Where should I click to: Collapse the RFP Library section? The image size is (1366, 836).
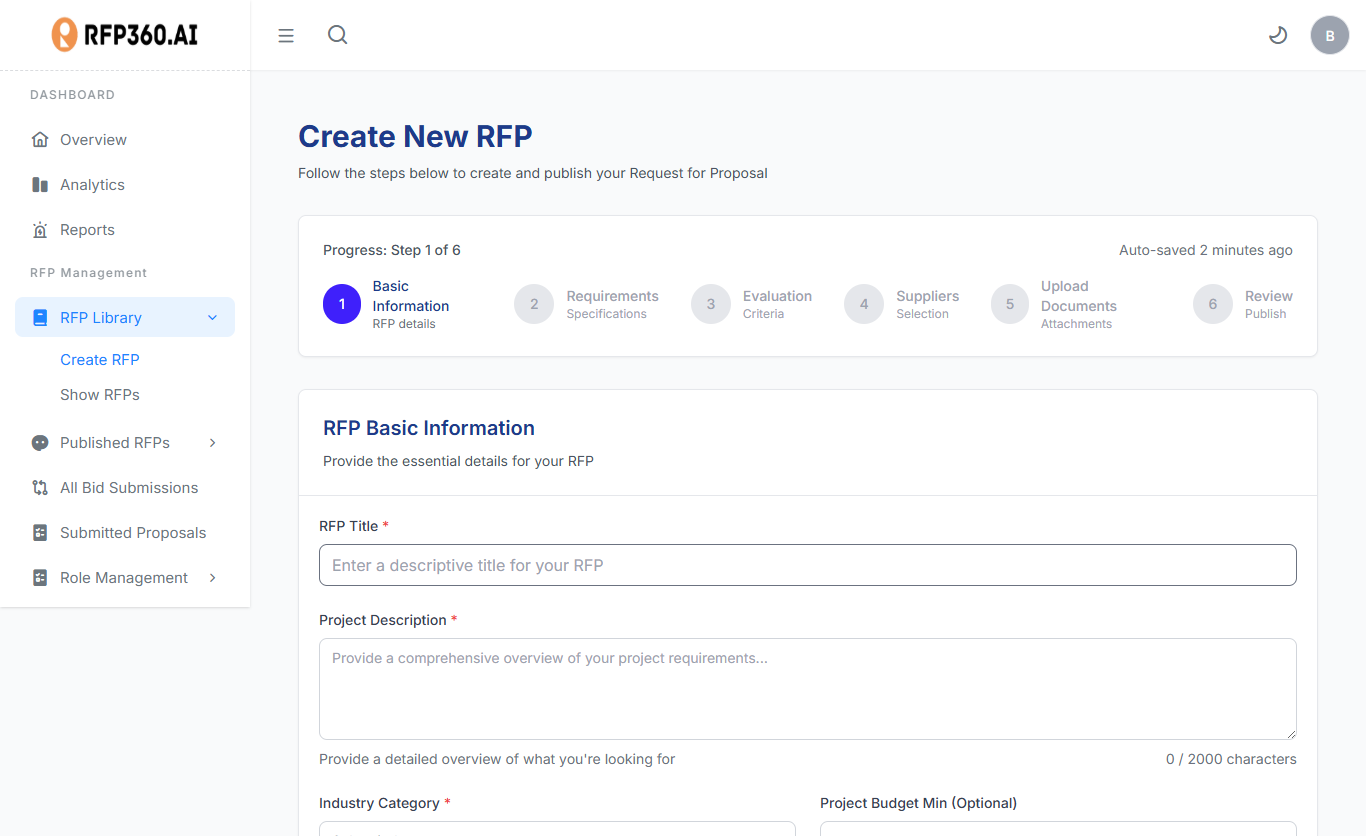point(211,316)
